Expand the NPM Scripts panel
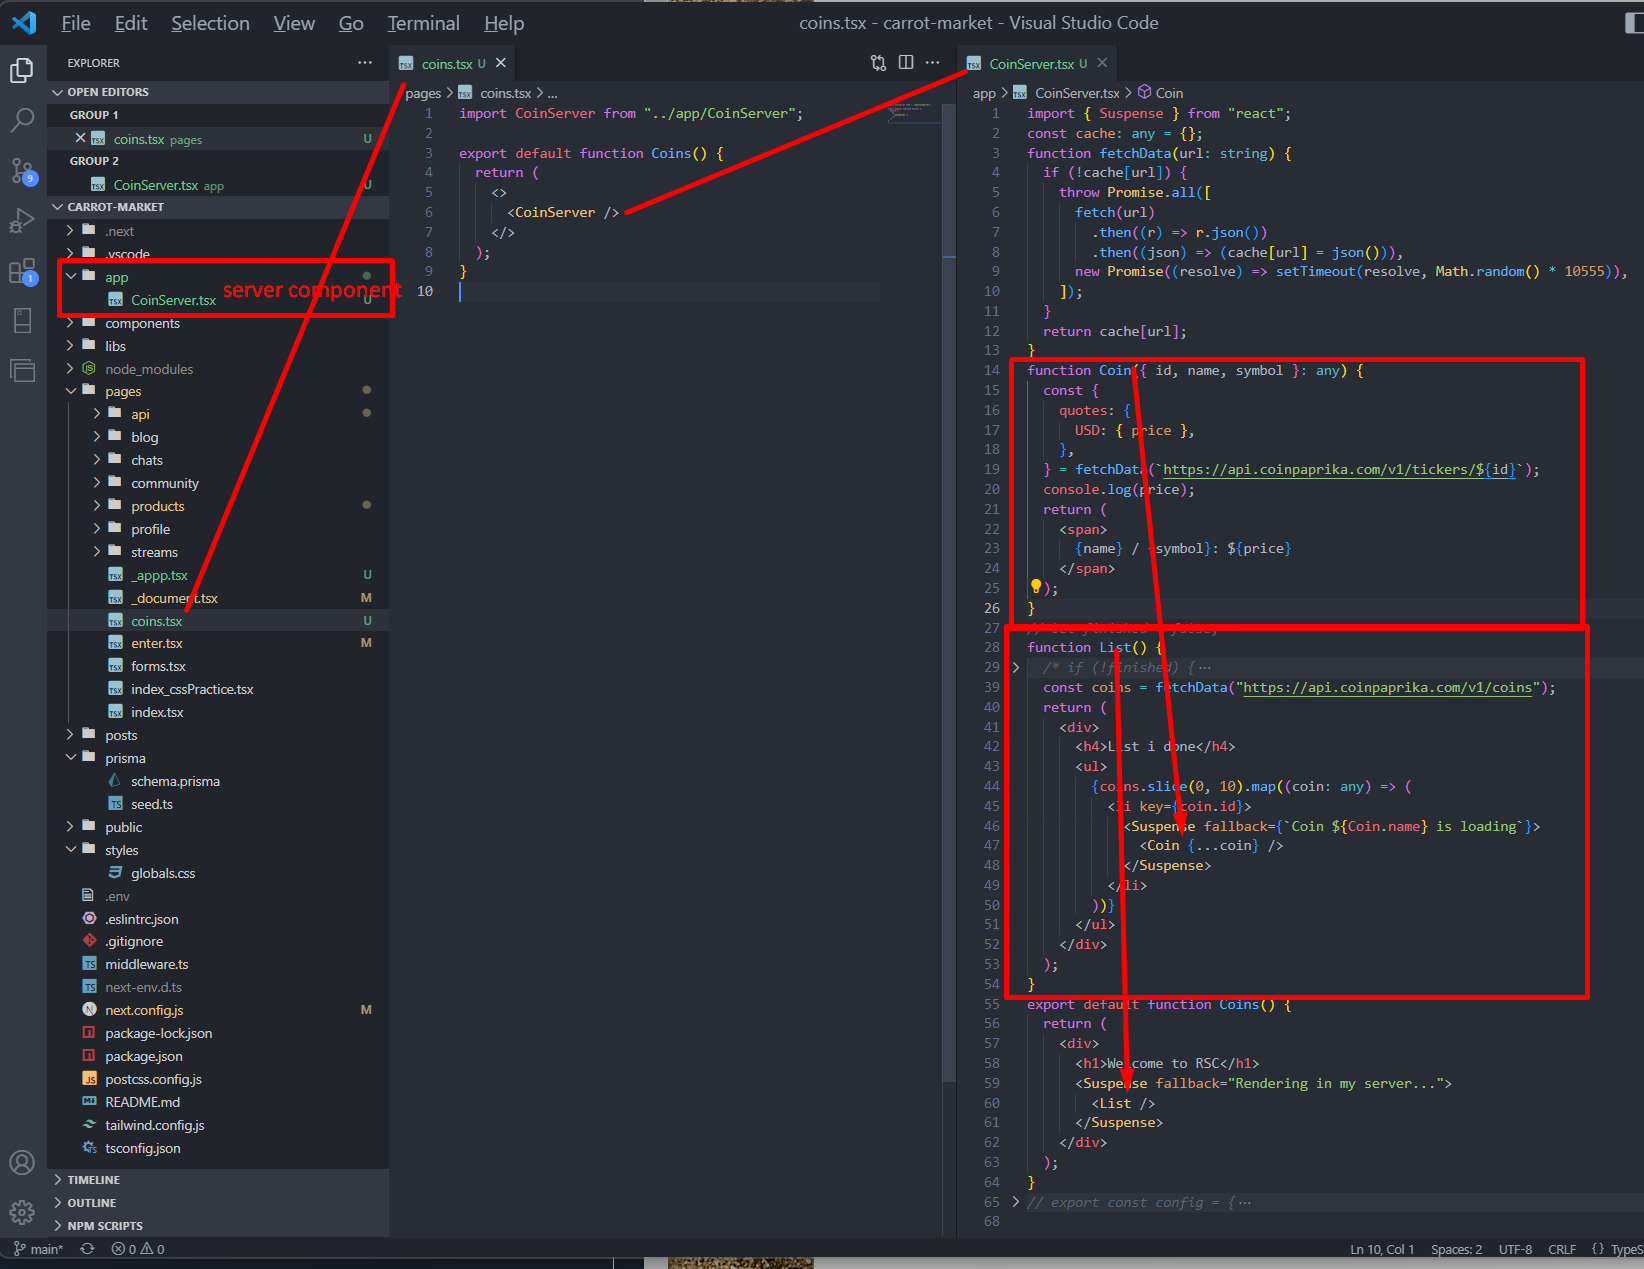Image resolution: width=1644 pixels, height=1269 pixels. point(218,1226)
